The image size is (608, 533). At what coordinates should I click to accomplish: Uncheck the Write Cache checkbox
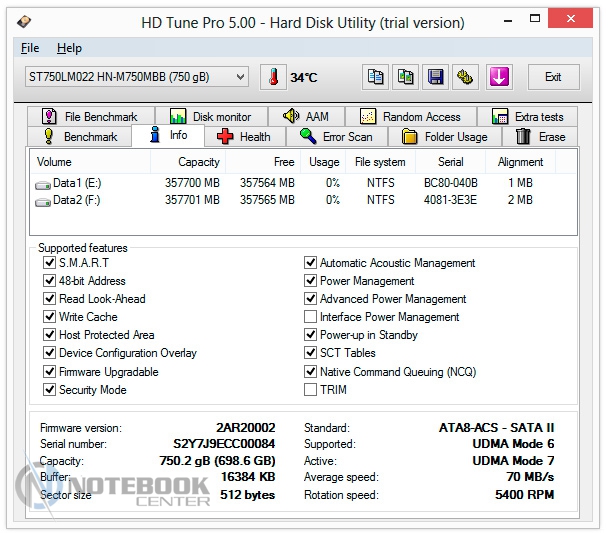(x=50, y=317)
